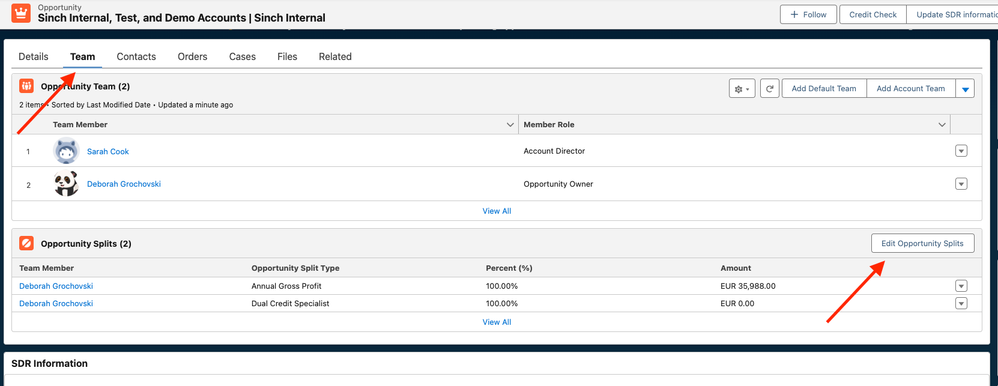Image resolution: width=998 pixels, height=386 pixels.
Task: Switch to the Files tab
Action: [x=287, y=57]
